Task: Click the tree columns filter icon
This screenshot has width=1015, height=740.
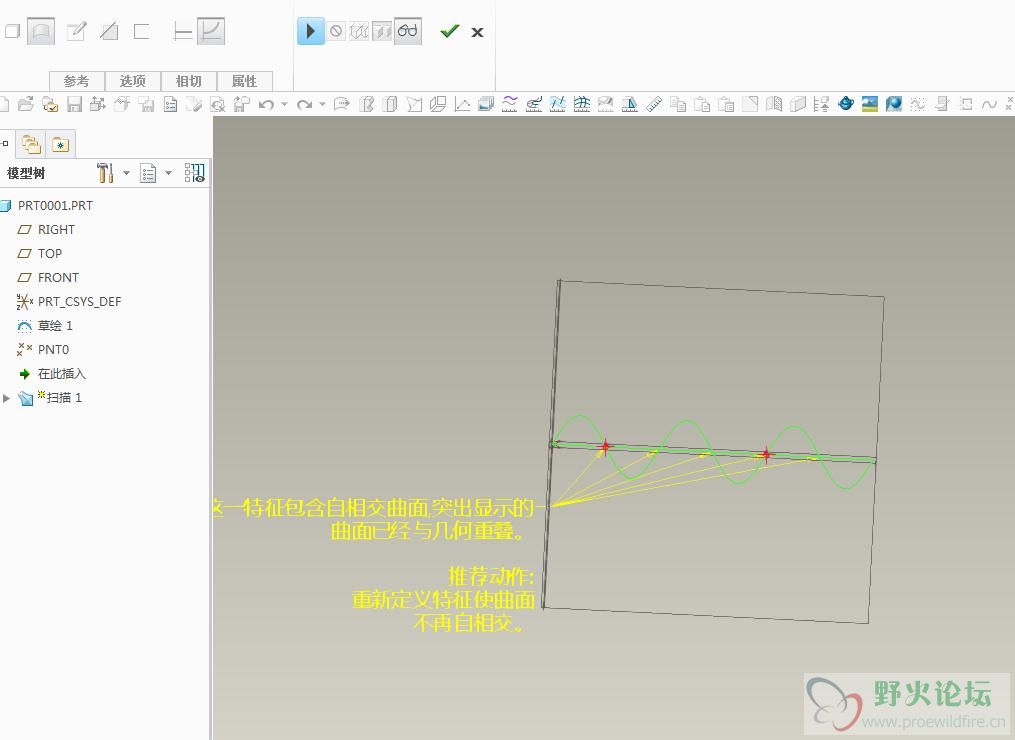Action: click(x=195, y=173)
